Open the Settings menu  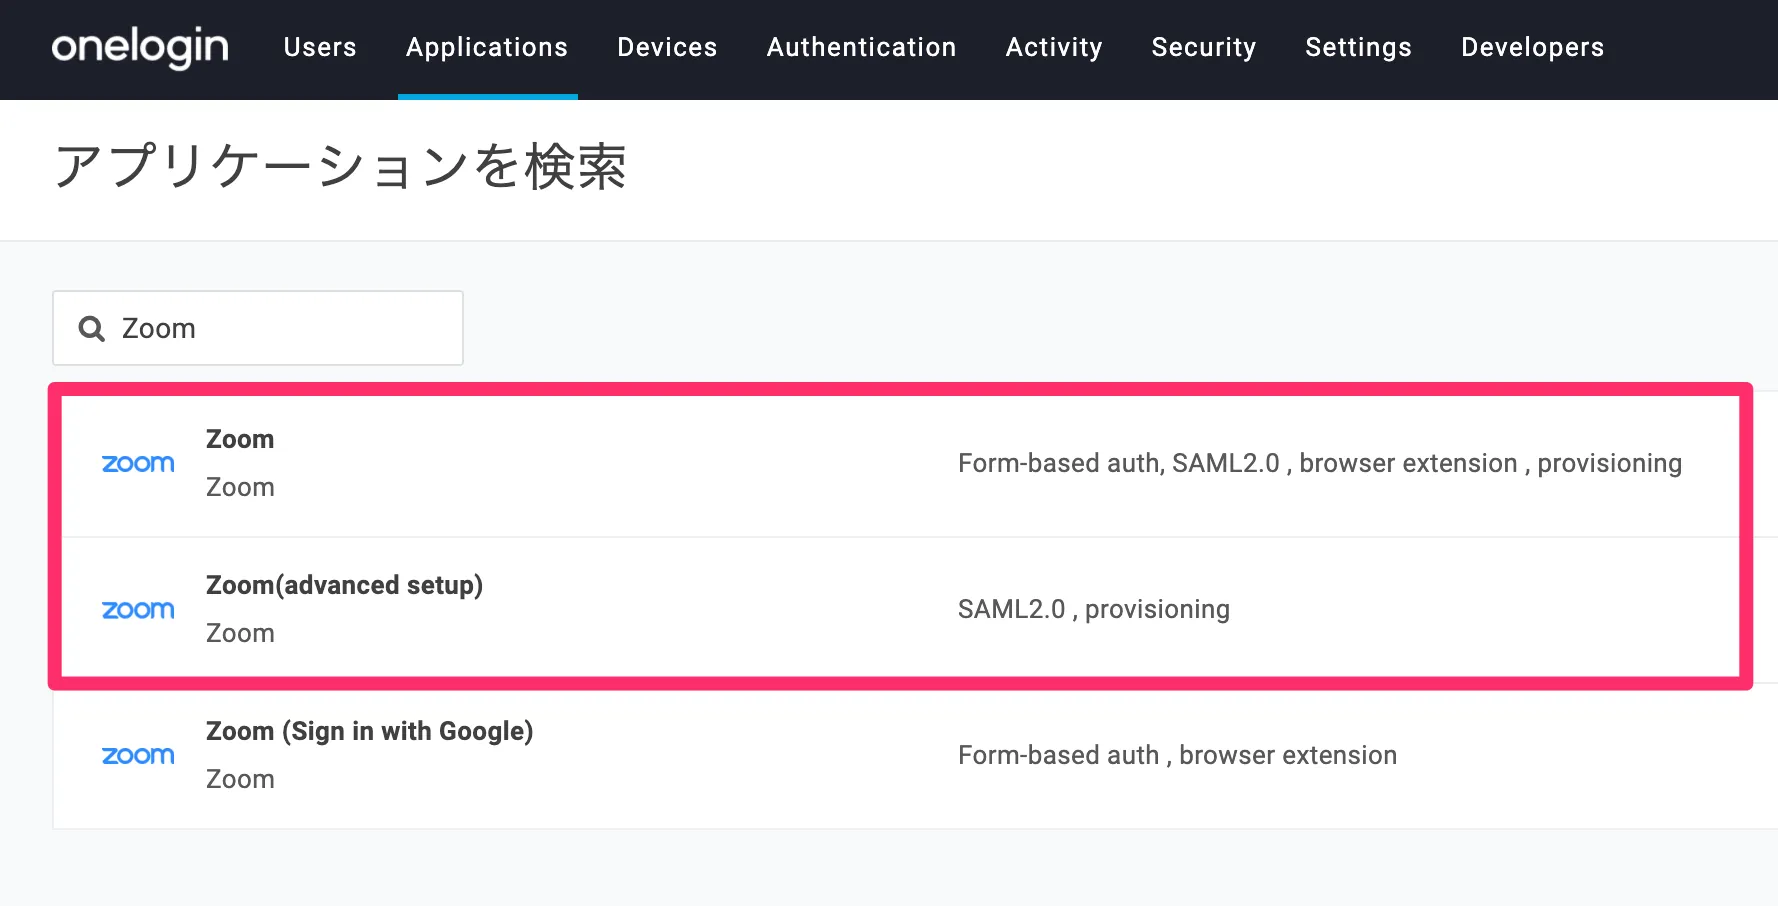1358,47
